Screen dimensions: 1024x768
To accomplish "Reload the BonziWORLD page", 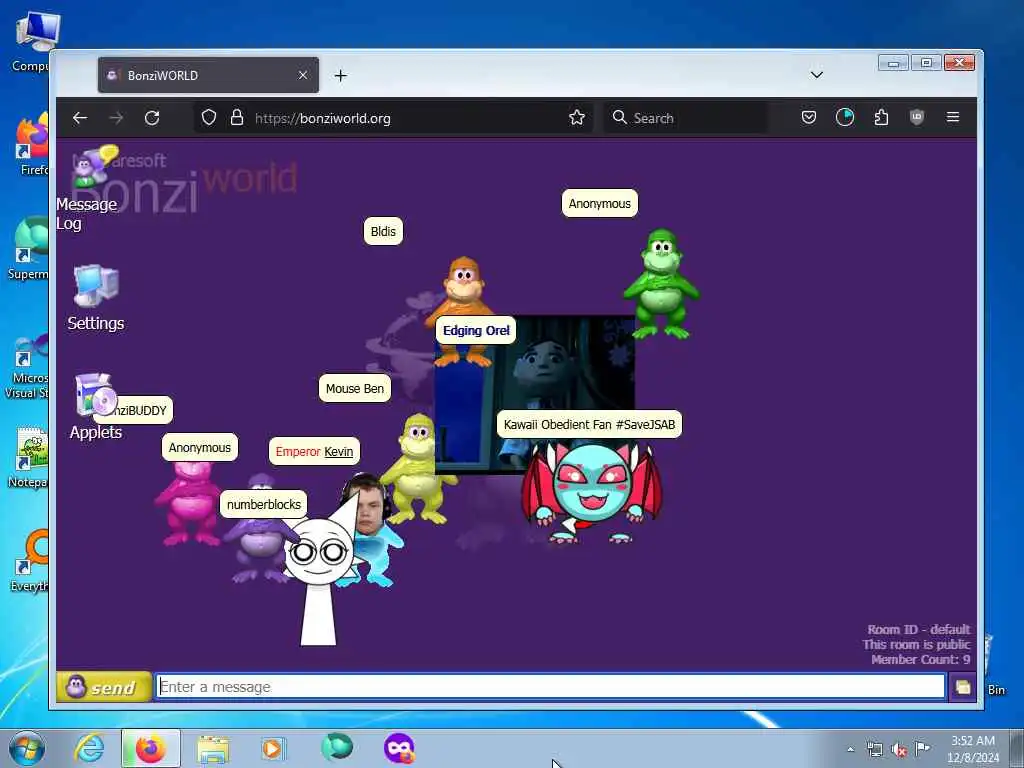I will coord(152,118).
